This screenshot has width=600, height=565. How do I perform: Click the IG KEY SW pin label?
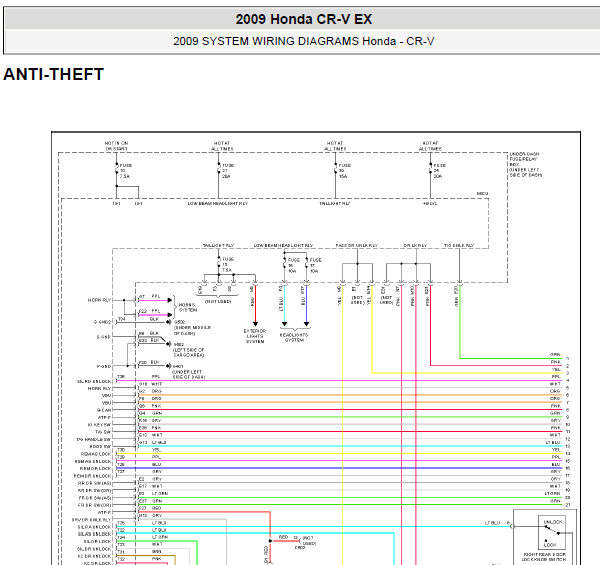click(99, 425)
